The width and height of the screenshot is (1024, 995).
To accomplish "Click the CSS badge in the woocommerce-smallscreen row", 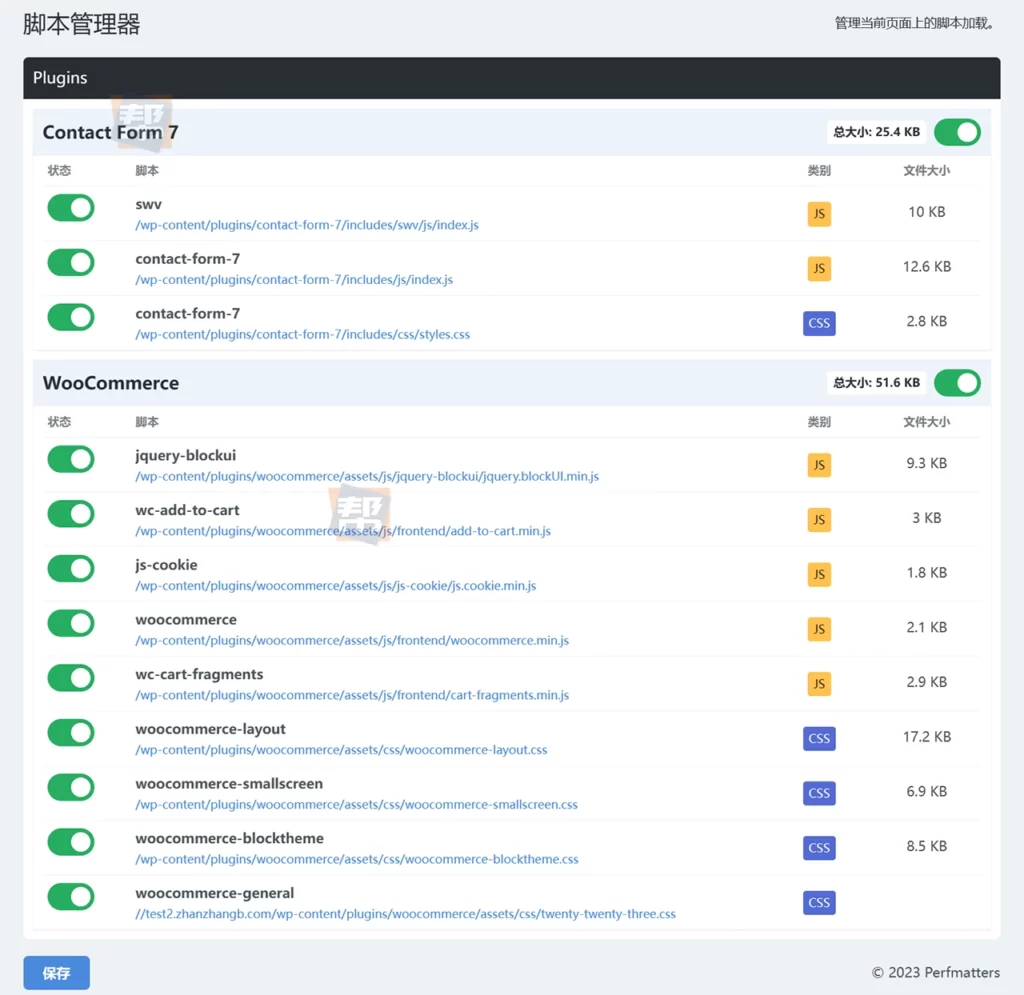I will tap(819, 793).
